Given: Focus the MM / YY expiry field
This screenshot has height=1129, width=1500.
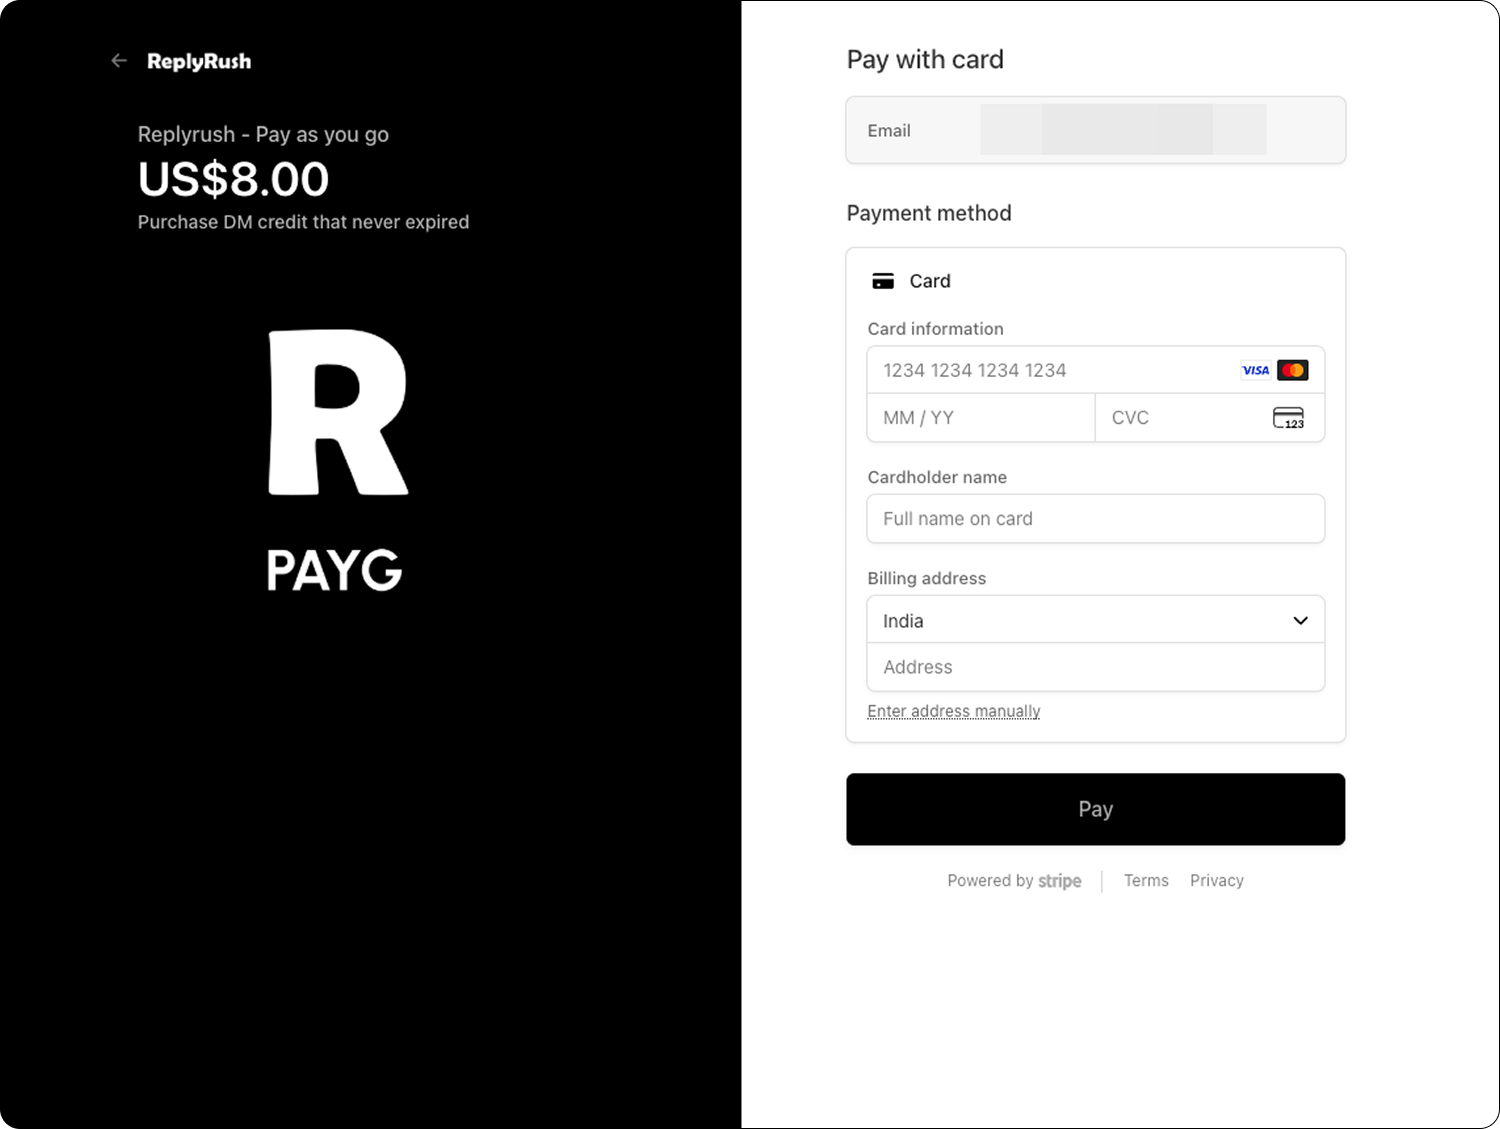Looking at the screenshot, I should coord(981,418).
